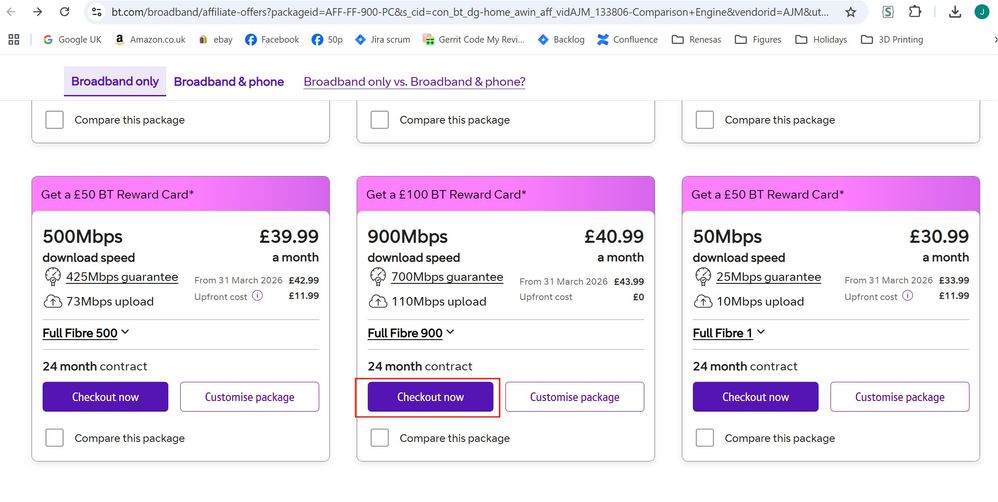
Task: Expand the Full Fibre 1 details
Action: point(729,333)
